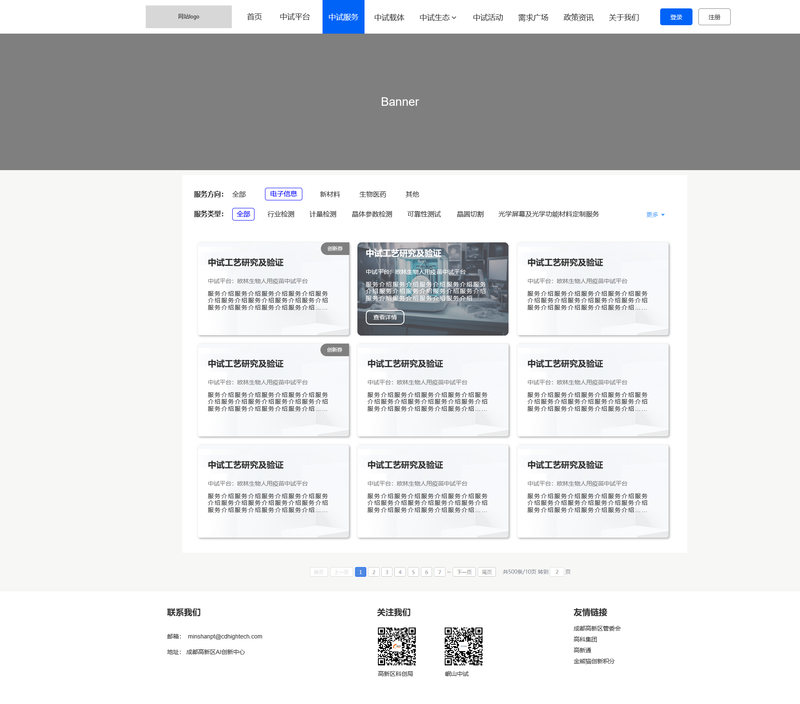Click the 注册 button
This screenshot has width=800, height=704.
pos(714,17)
